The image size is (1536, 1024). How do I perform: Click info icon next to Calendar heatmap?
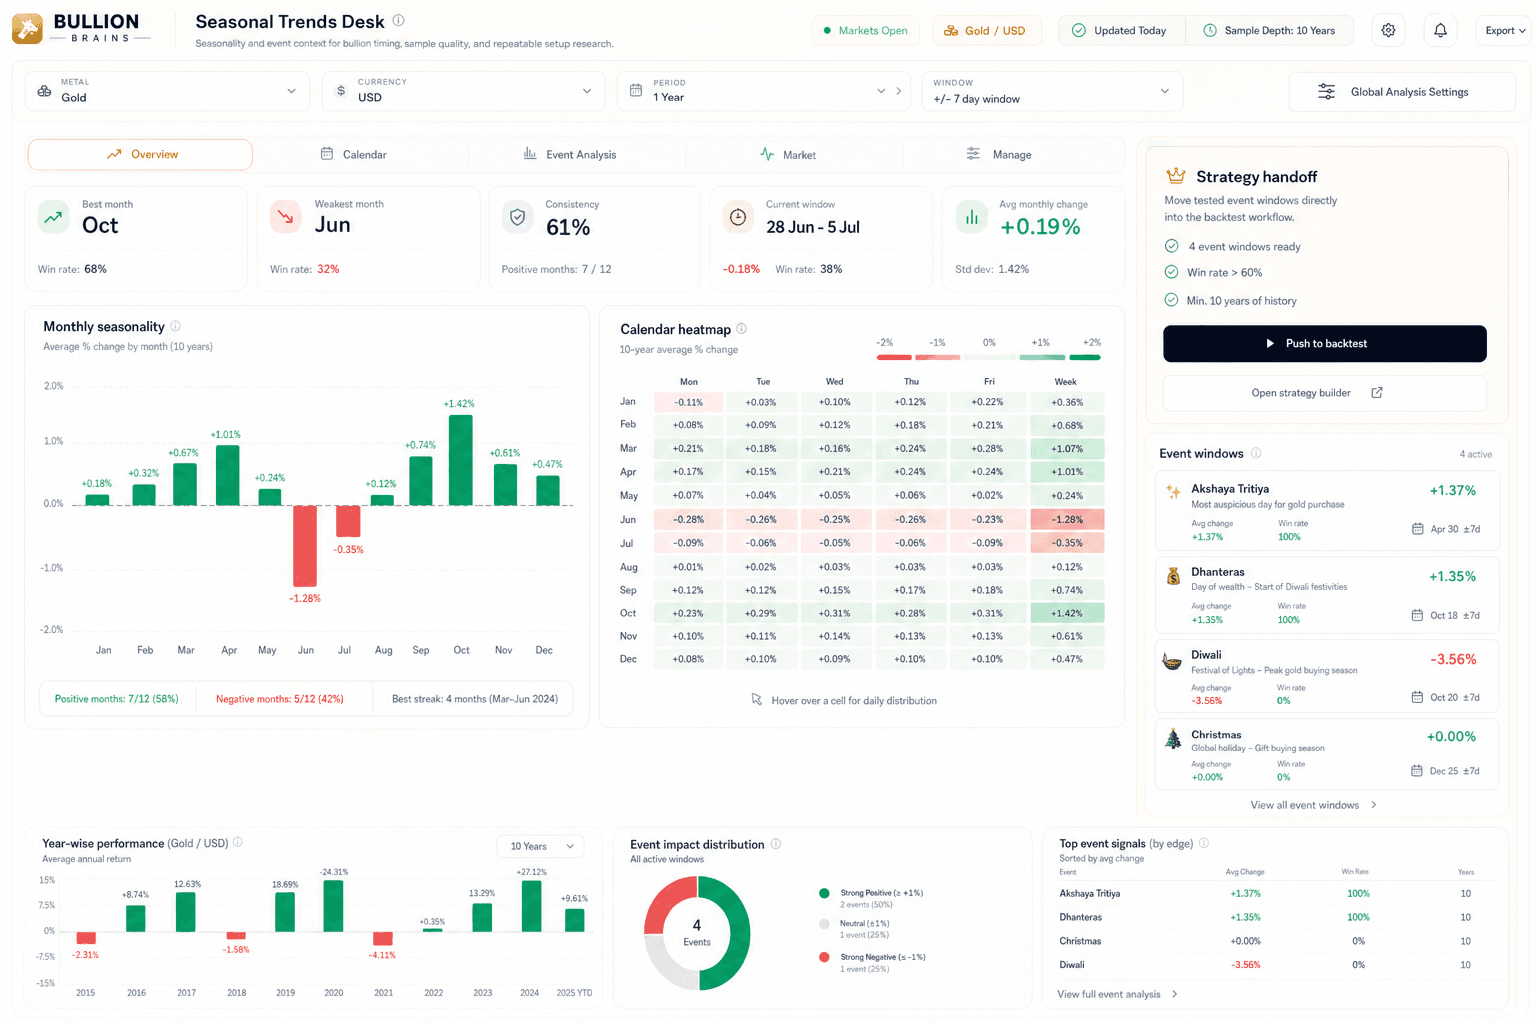[x=741, y=328]
